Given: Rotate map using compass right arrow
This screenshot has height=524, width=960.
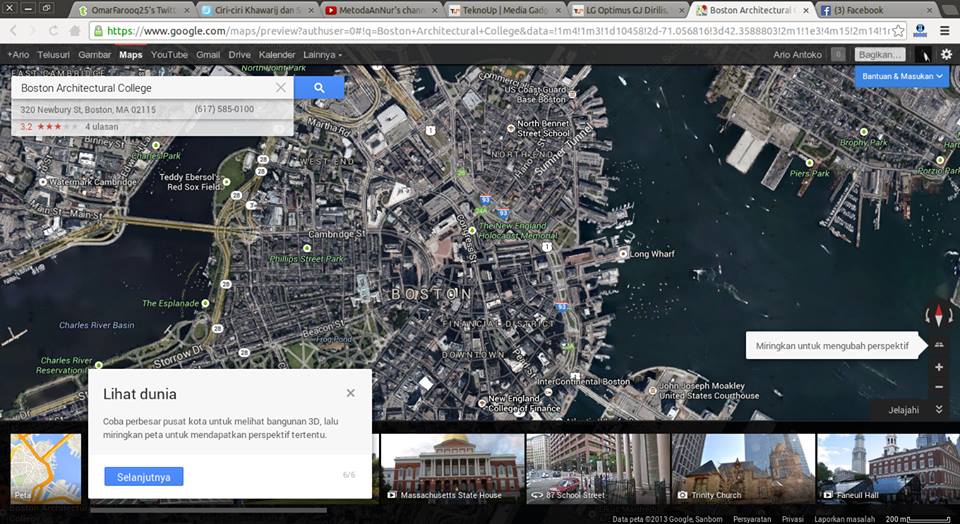Looking at the screenshot, I should point(951,316).
